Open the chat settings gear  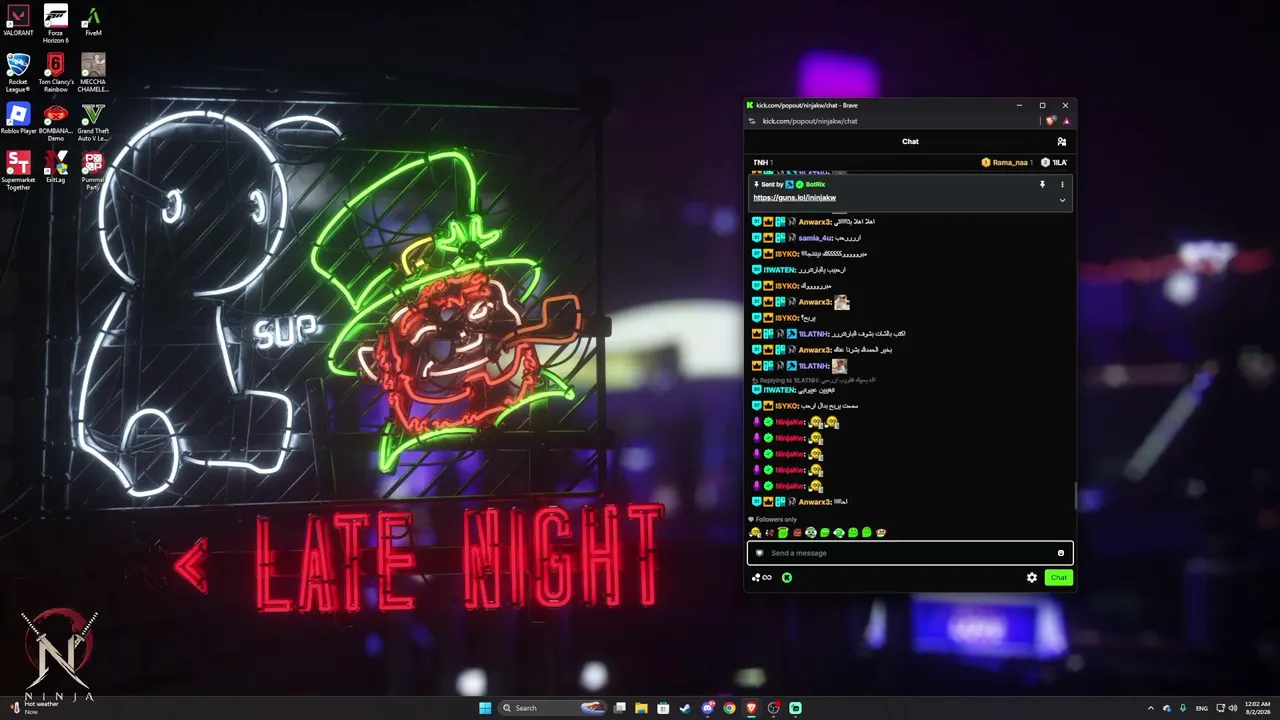coord(1032,577)
